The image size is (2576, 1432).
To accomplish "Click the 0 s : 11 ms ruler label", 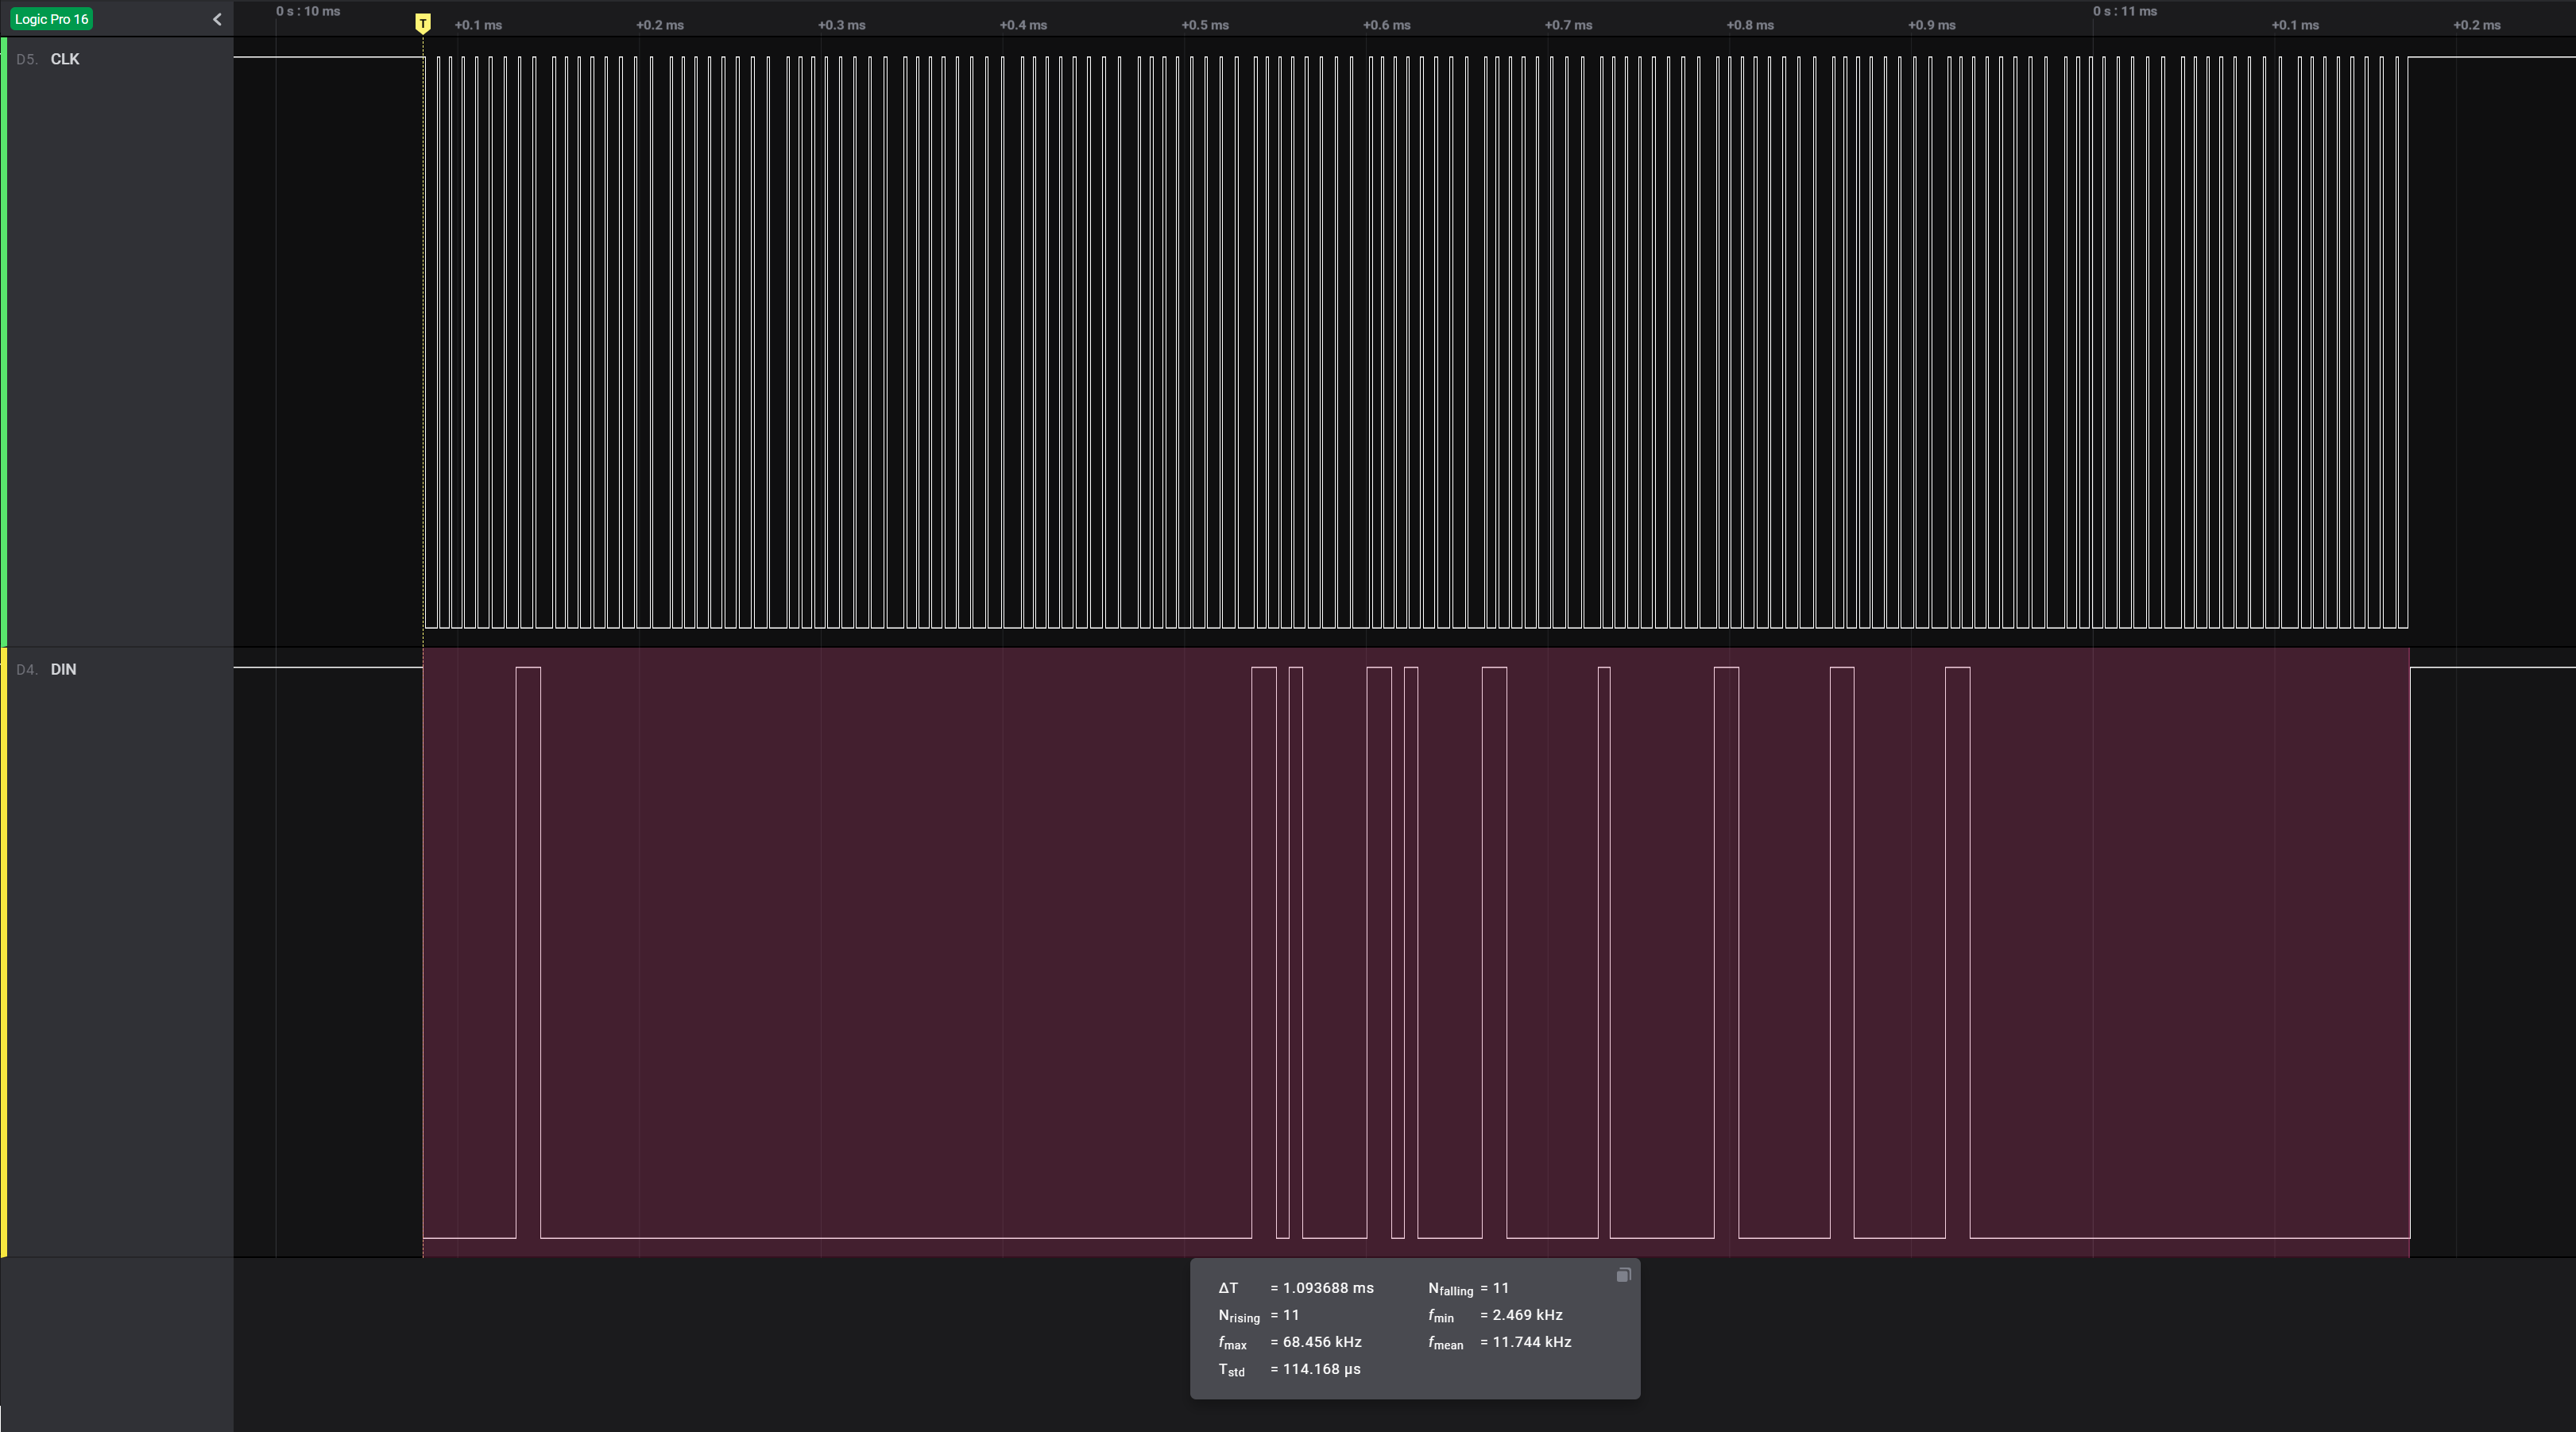I will point(2124,11).
